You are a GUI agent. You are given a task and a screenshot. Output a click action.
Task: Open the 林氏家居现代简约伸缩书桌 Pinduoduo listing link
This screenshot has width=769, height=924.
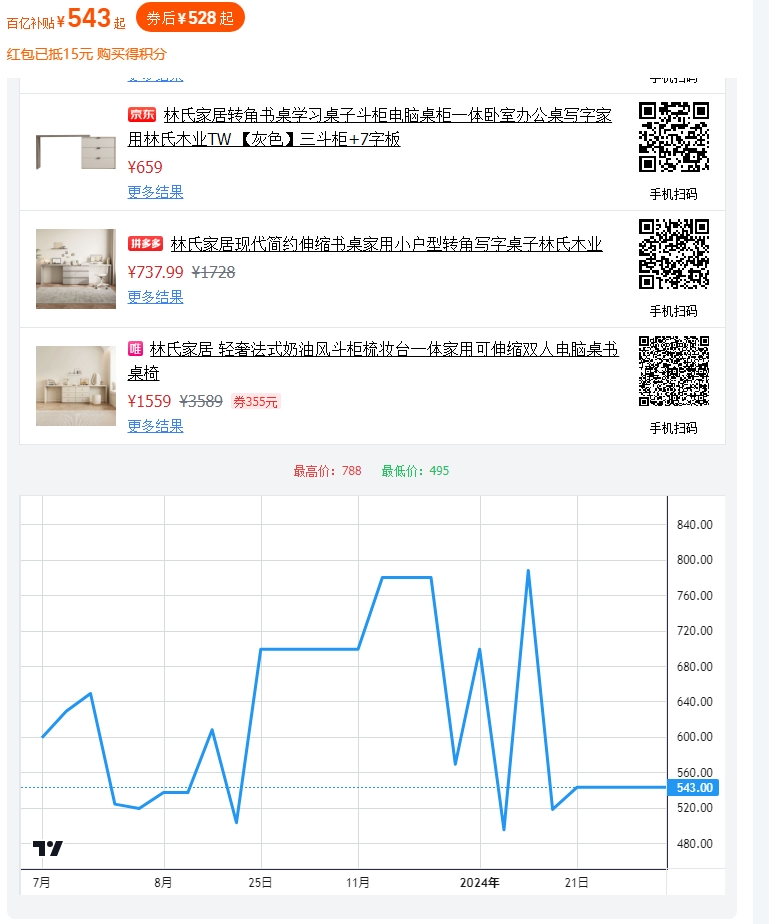[387, 243]
